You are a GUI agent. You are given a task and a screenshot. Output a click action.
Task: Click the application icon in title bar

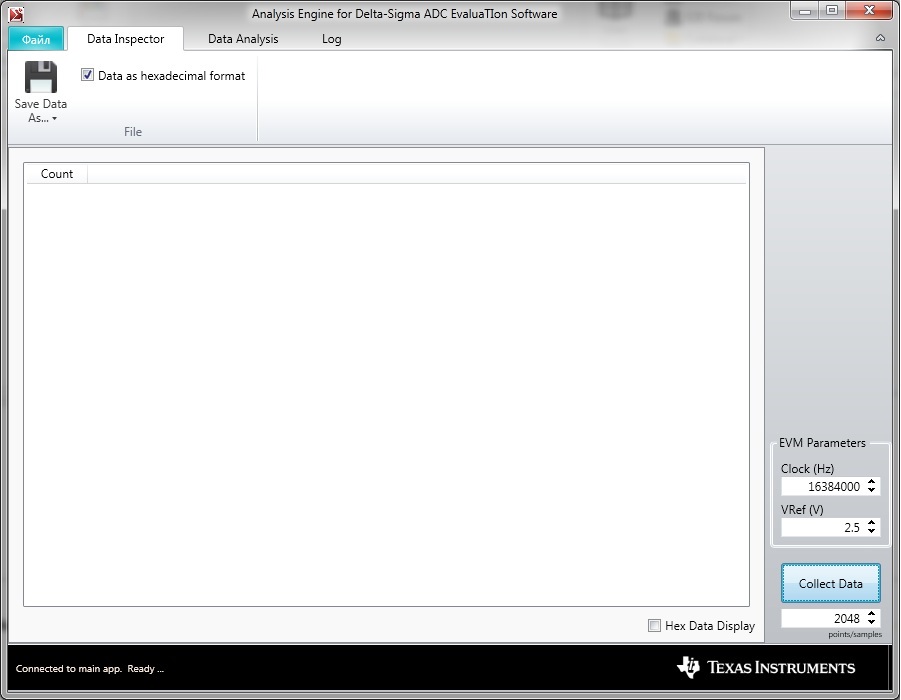click(x=16, y=14)
